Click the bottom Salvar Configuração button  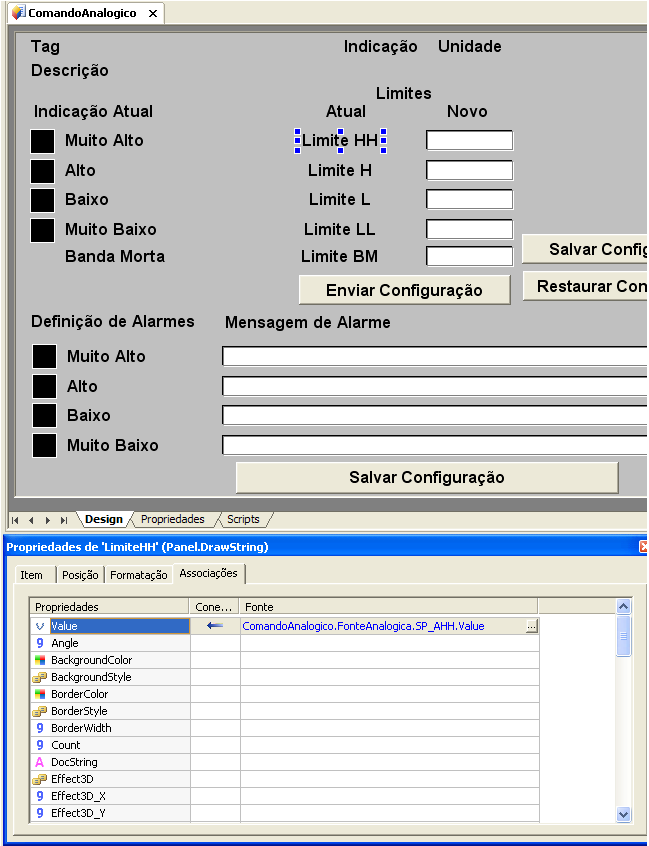point(427,477)
